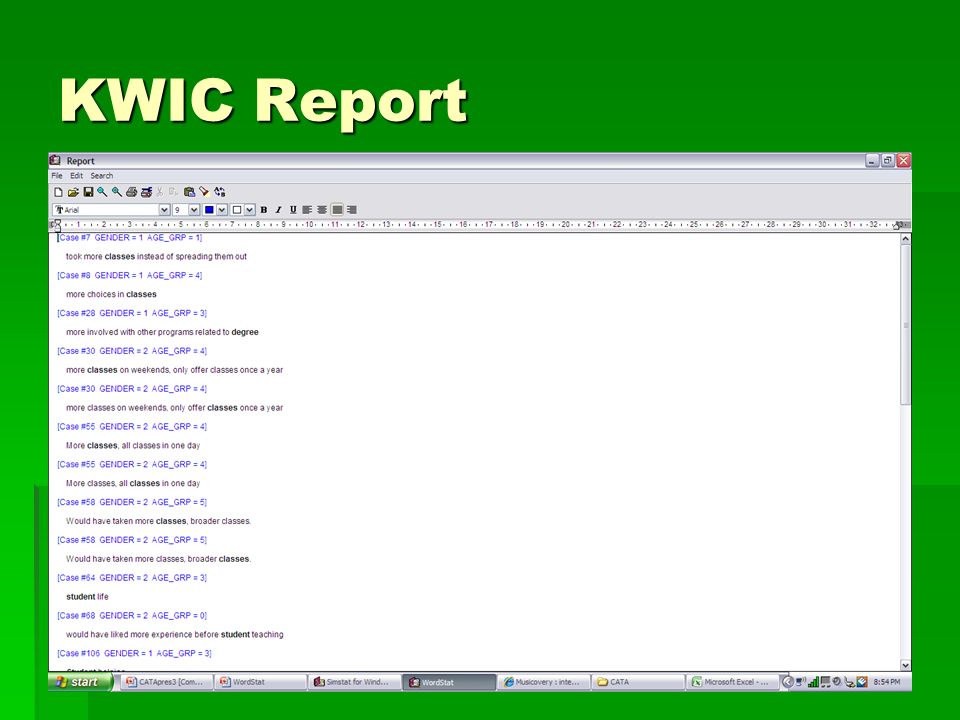Click the line 'more involved with other programs related to degree'

point(162,332)
